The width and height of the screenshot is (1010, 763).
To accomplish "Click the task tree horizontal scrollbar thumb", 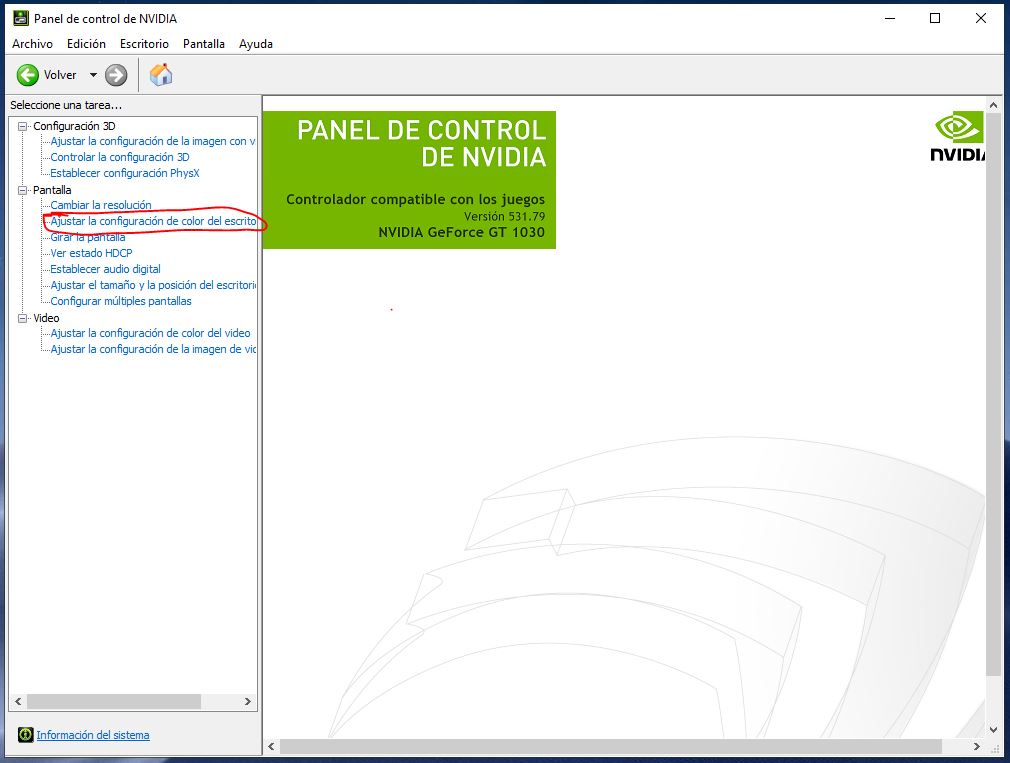I will (114, 701).
